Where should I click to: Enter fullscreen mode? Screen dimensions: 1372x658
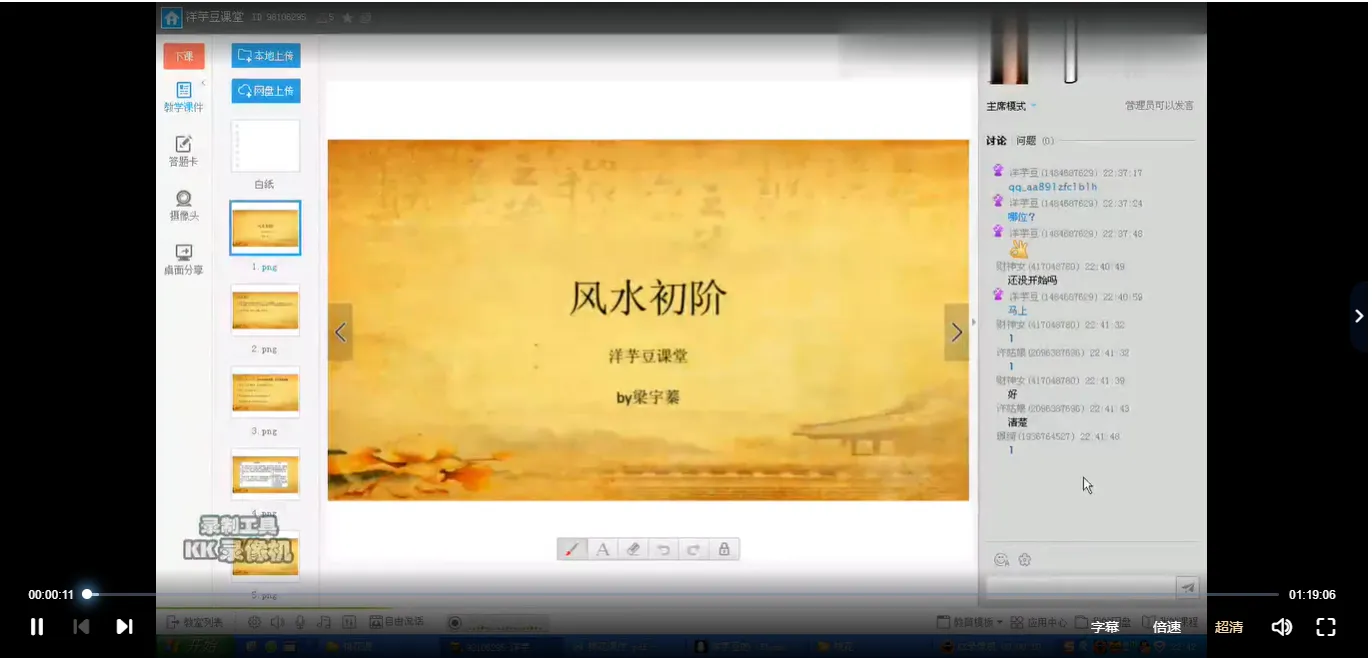(1326, 627)
